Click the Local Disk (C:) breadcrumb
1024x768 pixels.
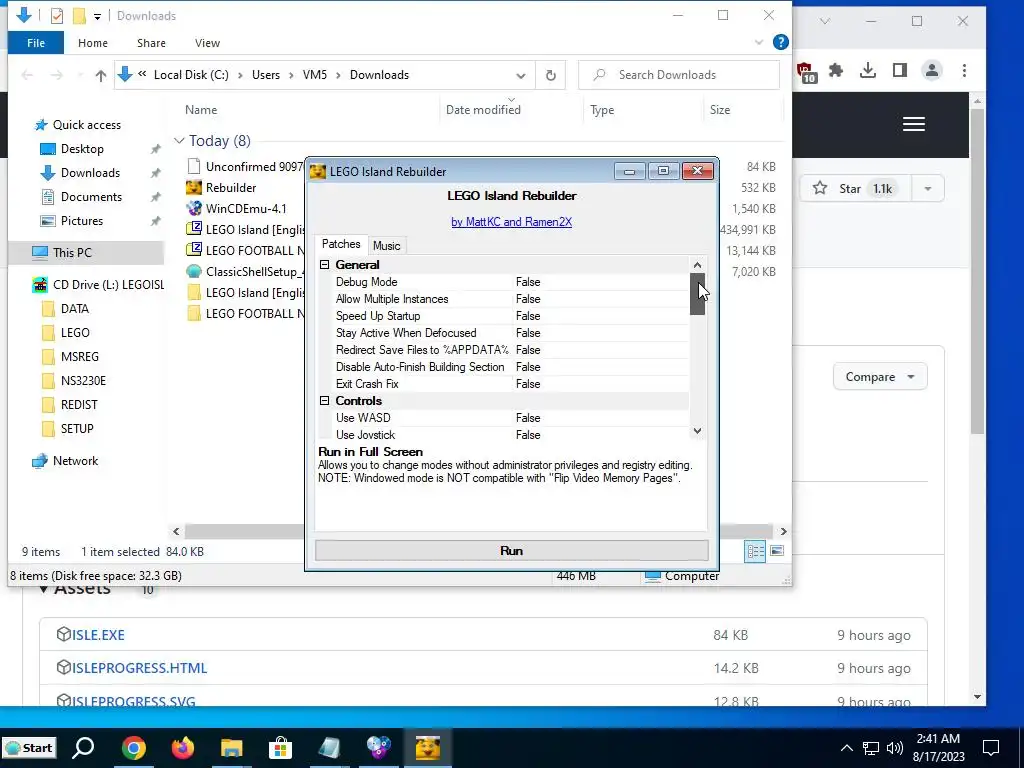191,75
